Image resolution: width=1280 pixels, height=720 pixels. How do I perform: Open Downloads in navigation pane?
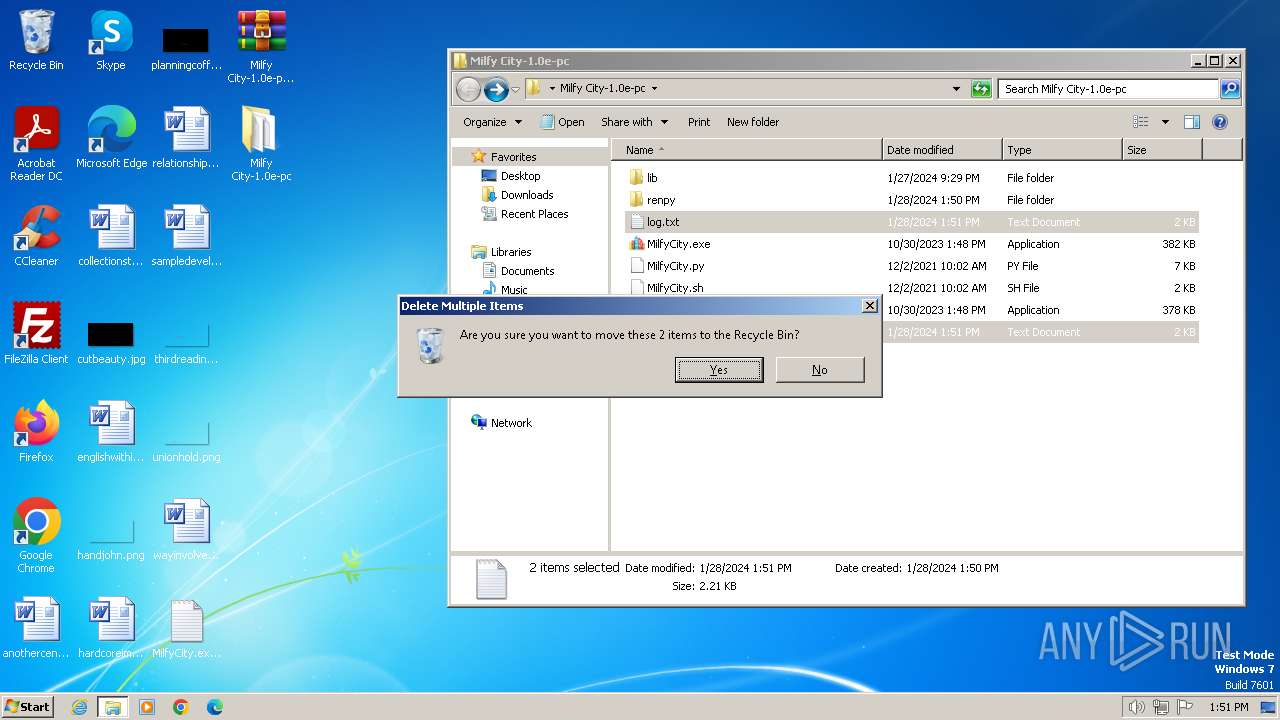coord(517,195)
